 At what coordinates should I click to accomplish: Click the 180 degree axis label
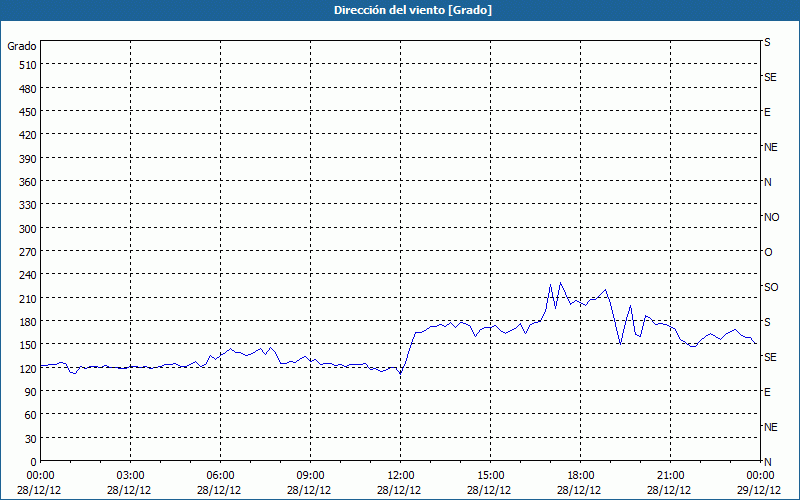(29, 322)
